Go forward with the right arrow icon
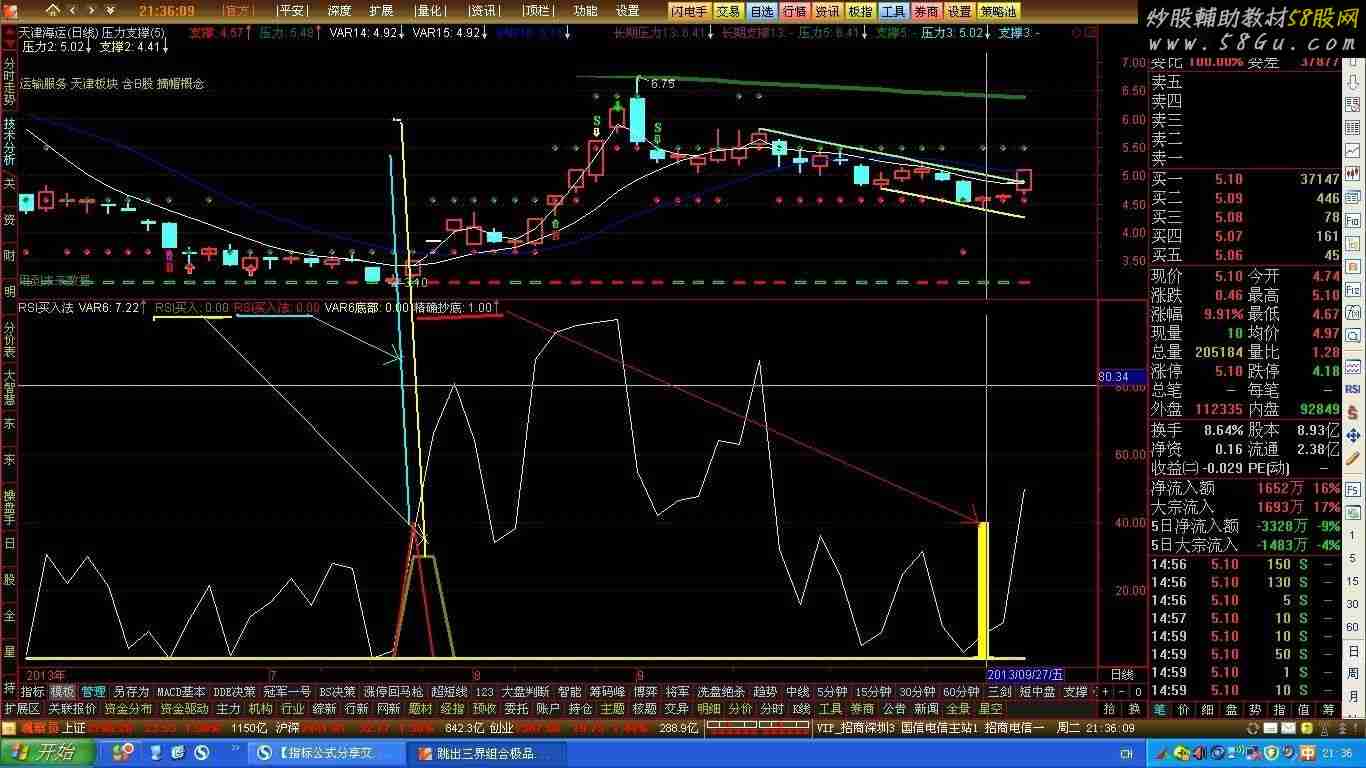The width and height of the screenshot is (1366, 768). [91, 11]
